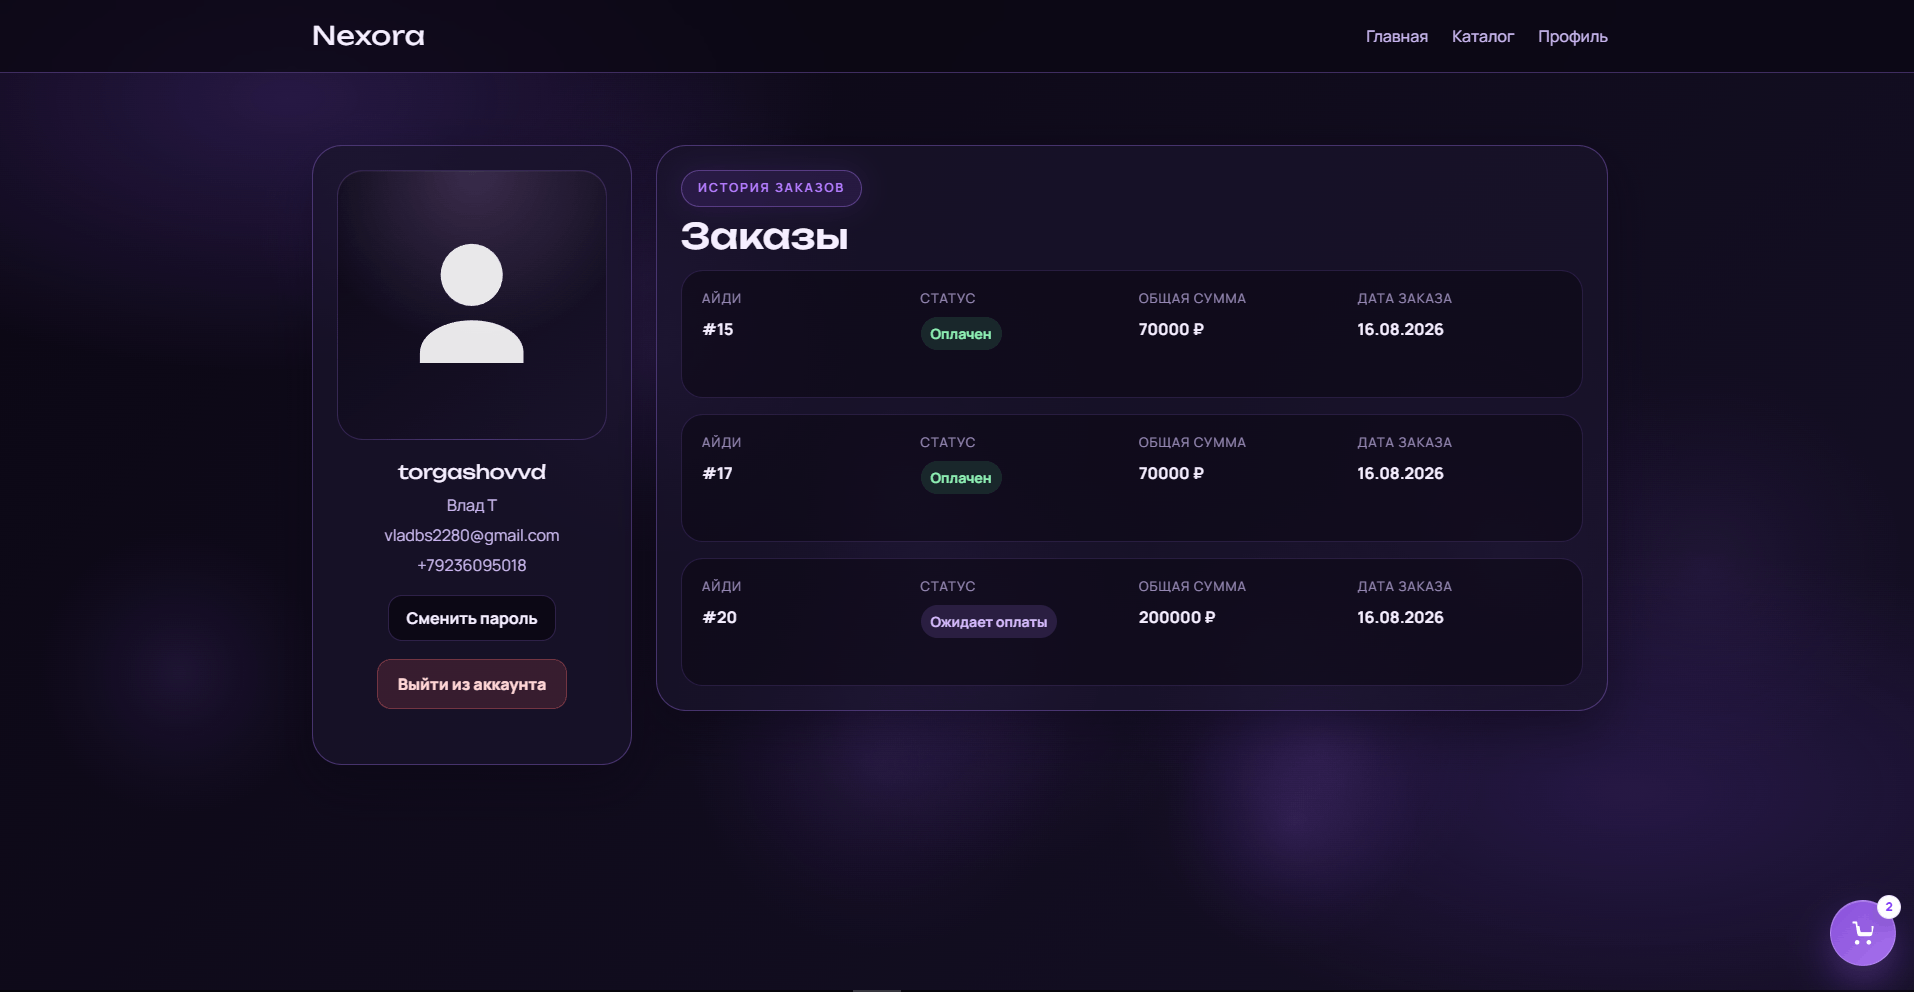Open order #15 card
The height and width of the screenshot is (992, 1914).
pos(1131,334)
